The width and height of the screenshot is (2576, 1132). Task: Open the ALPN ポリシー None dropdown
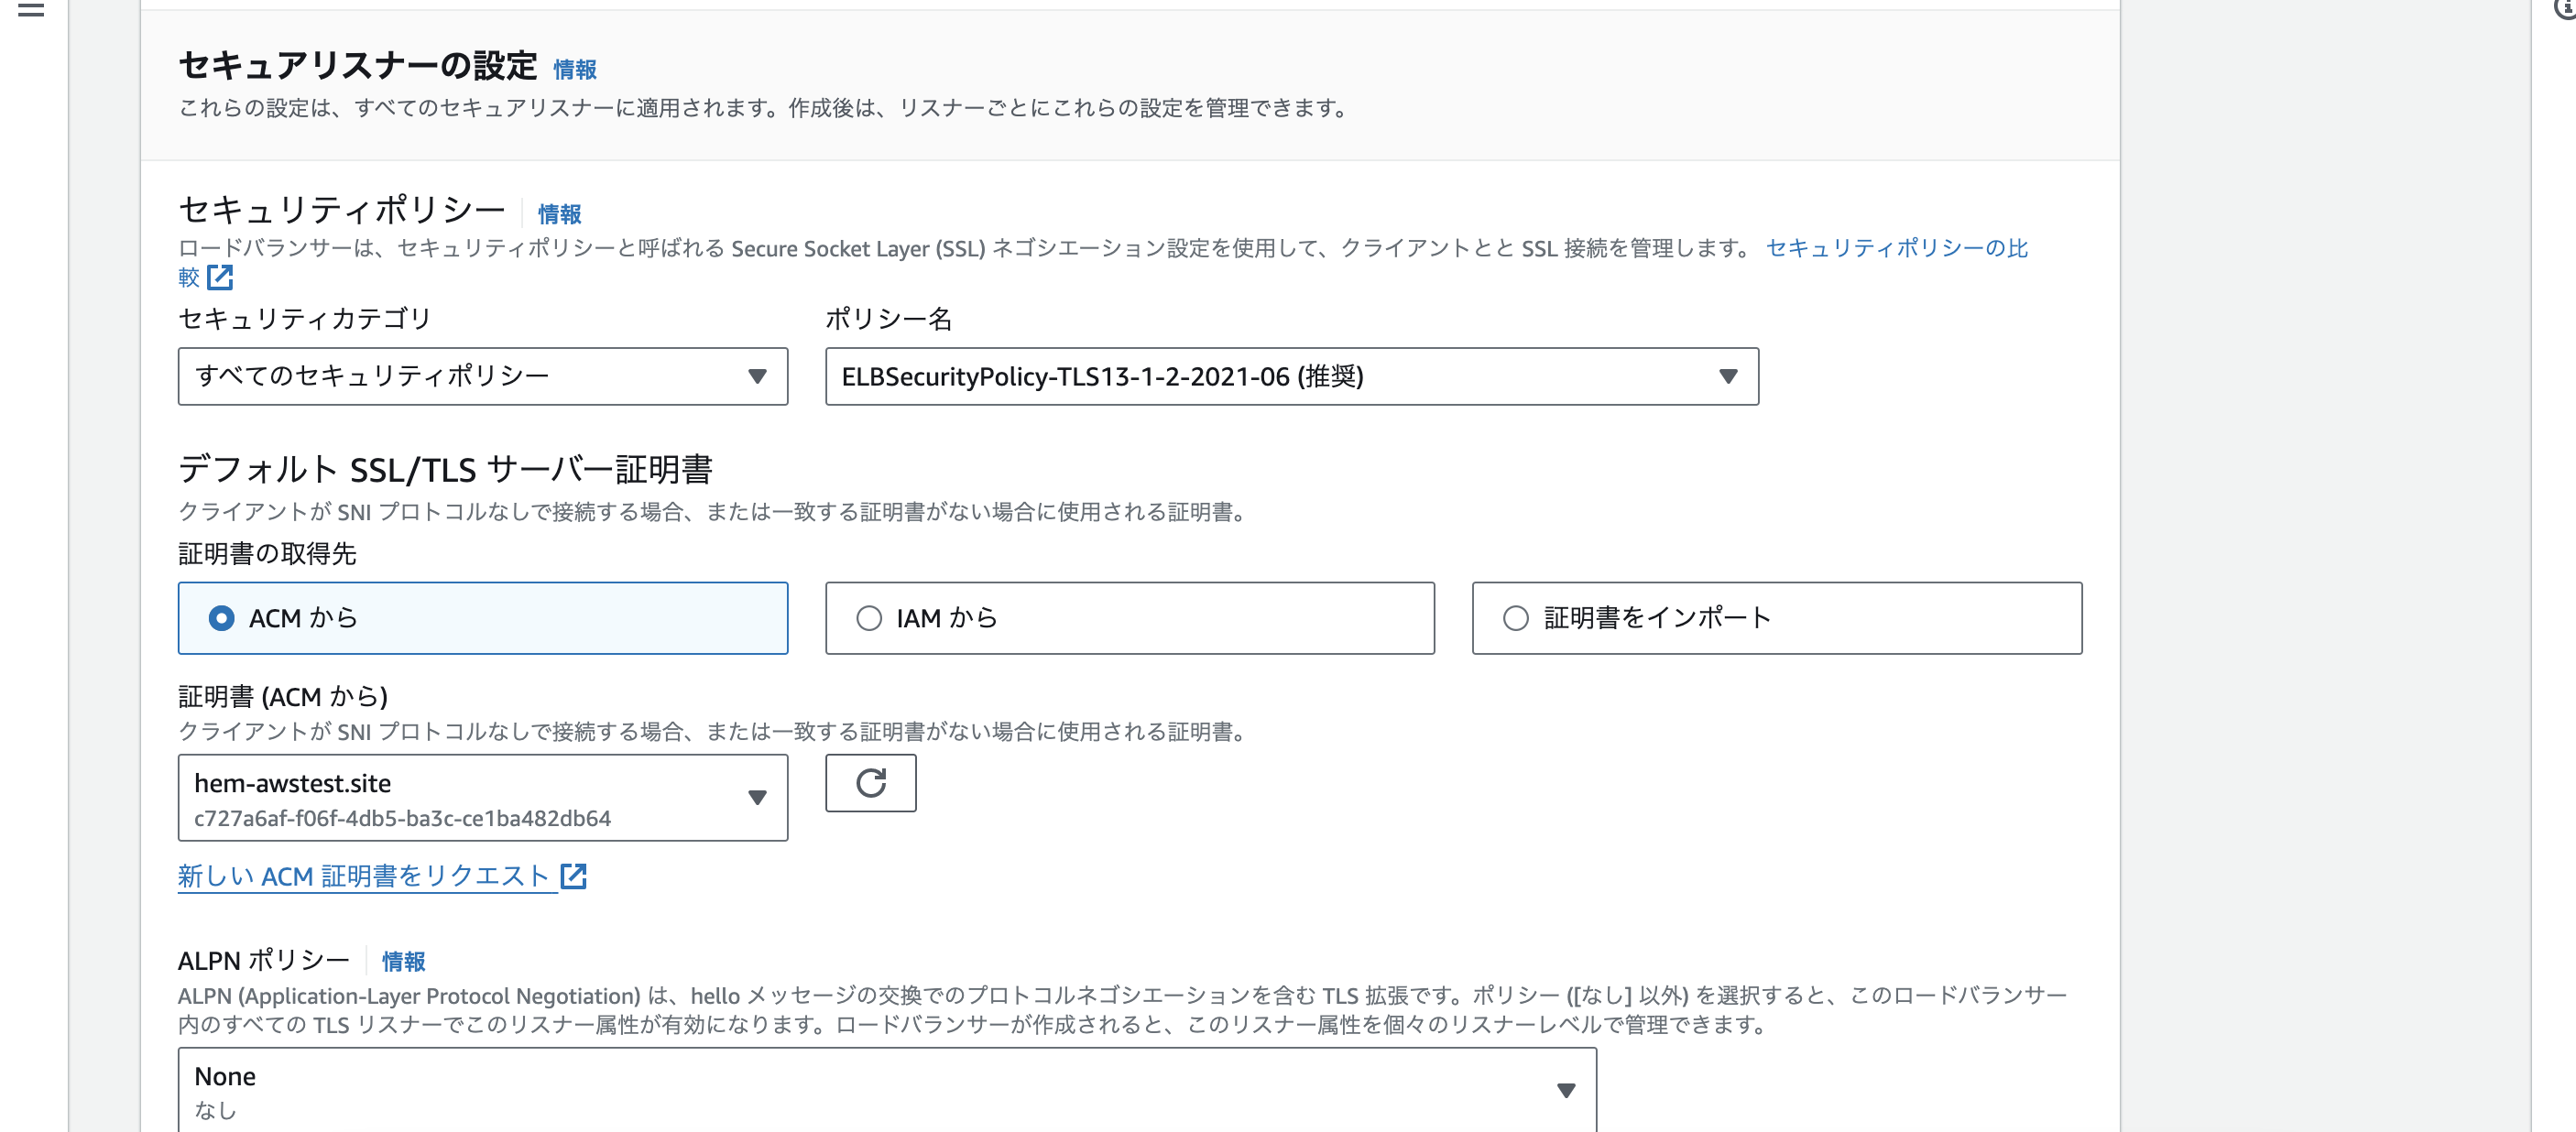887,1090
